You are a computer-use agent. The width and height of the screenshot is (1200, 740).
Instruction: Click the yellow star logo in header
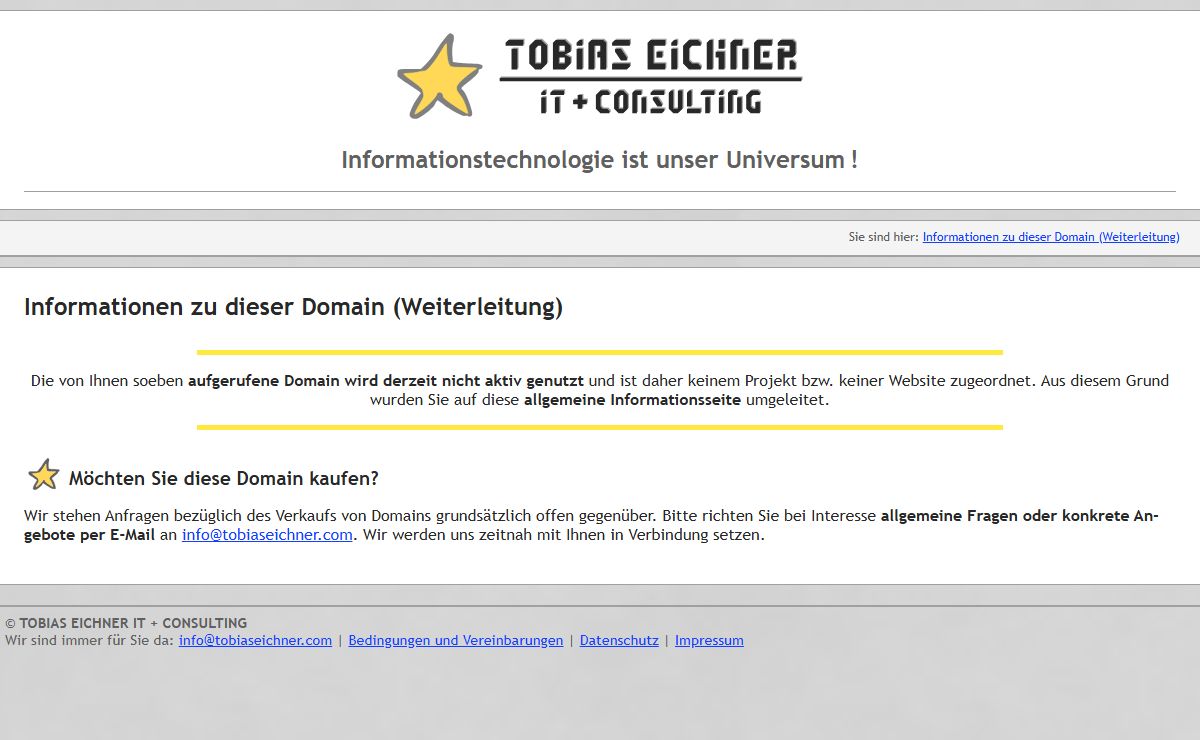[x=440, y=77]
